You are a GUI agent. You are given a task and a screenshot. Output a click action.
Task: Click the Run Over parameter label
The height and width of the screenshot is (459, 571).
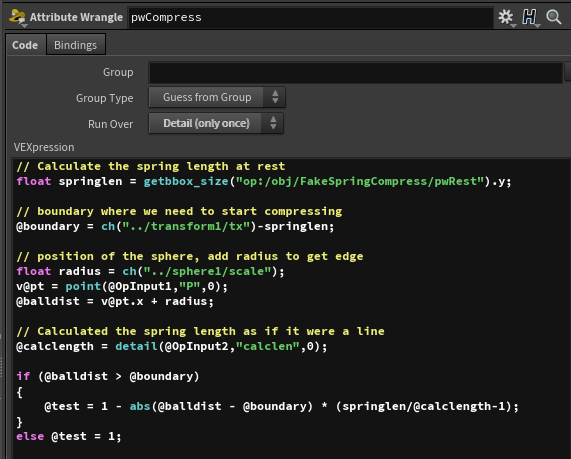[x=110, y=124]
